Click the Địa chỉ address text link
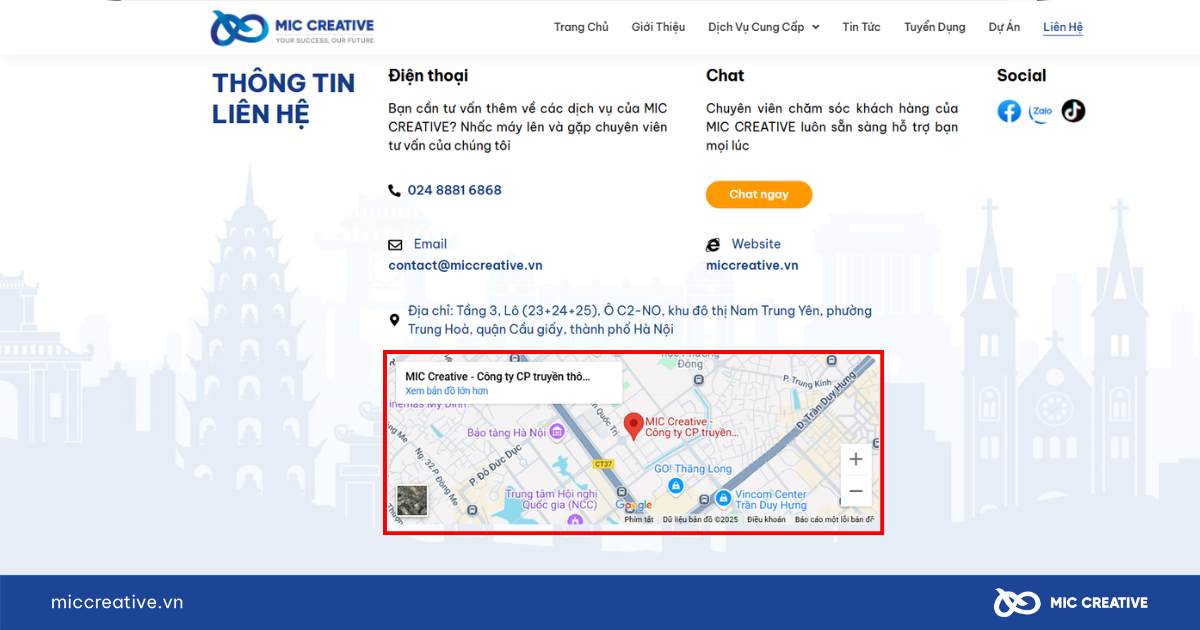The image size is (1200, 630). [x=640, y=320]
